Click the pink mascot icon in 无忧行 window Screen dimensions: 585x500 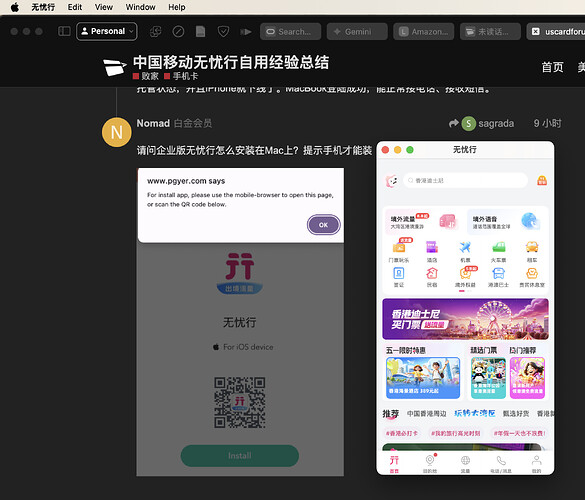pos(391,181)
